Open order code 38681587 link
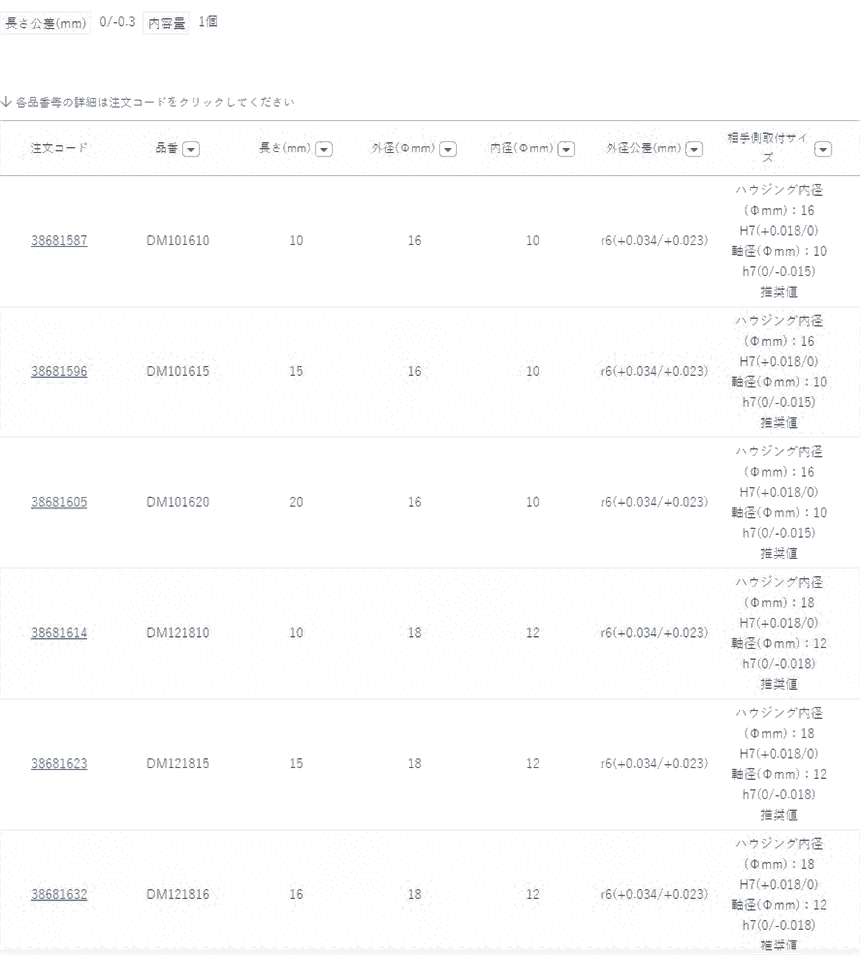860x955 pixels. coord(59,241)
